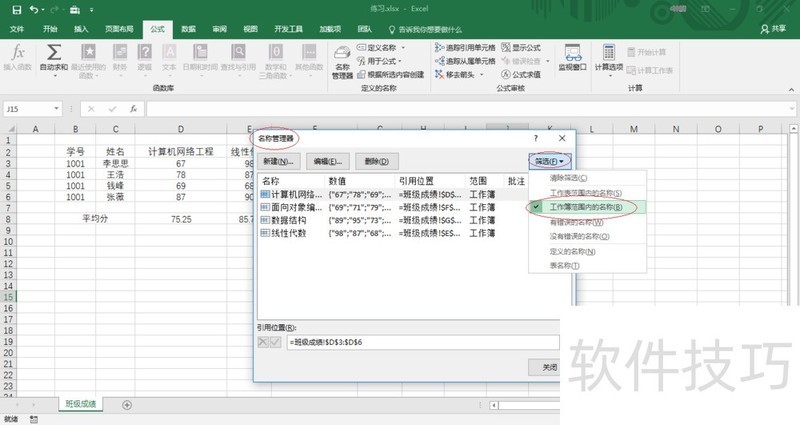The image size is (800, 425).
Task: Click Delete button in Name Manager
Action: pos(377,161)
